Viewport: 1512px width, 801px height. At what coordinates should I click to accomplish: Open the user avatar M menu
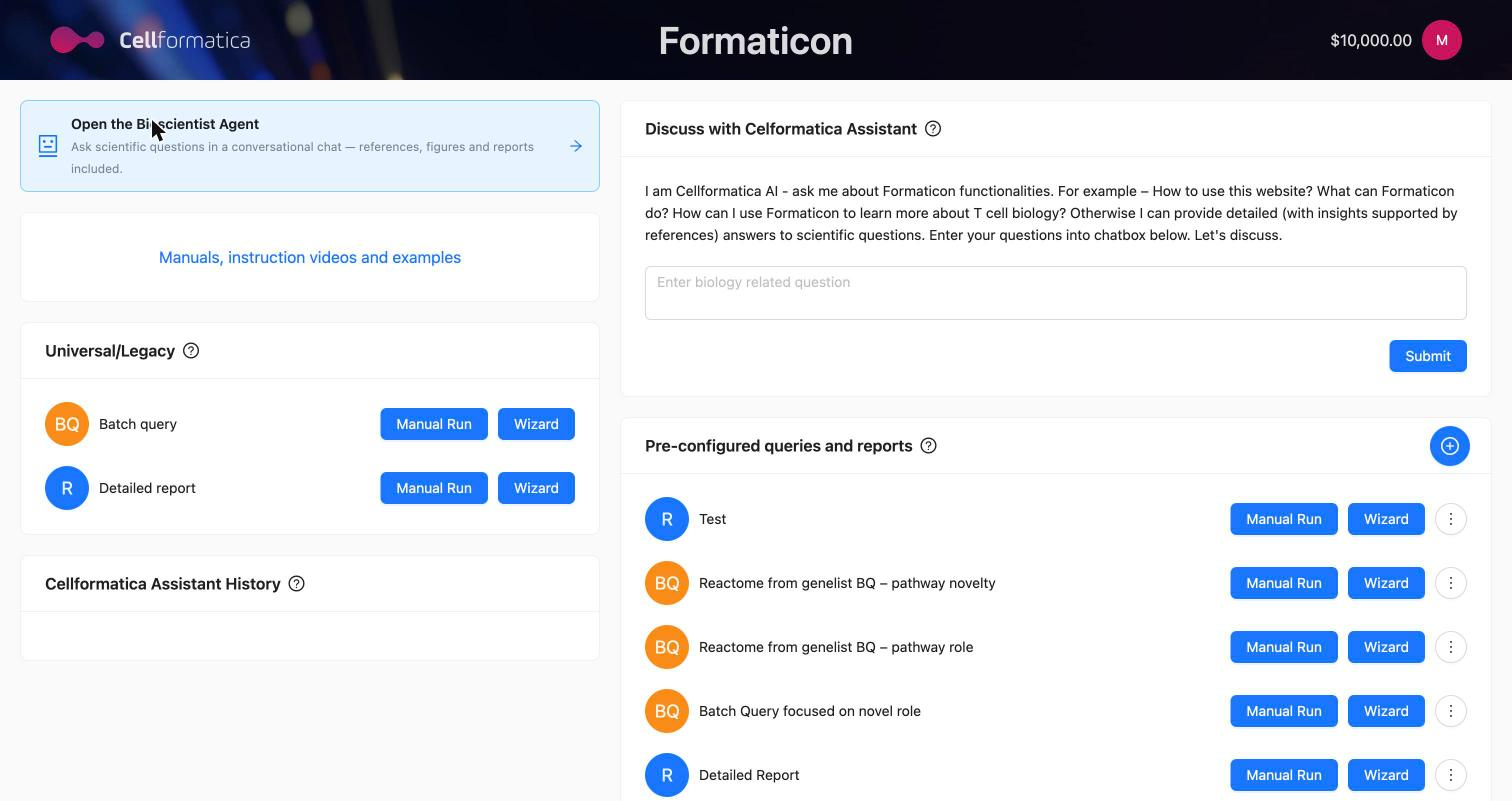1441,40
